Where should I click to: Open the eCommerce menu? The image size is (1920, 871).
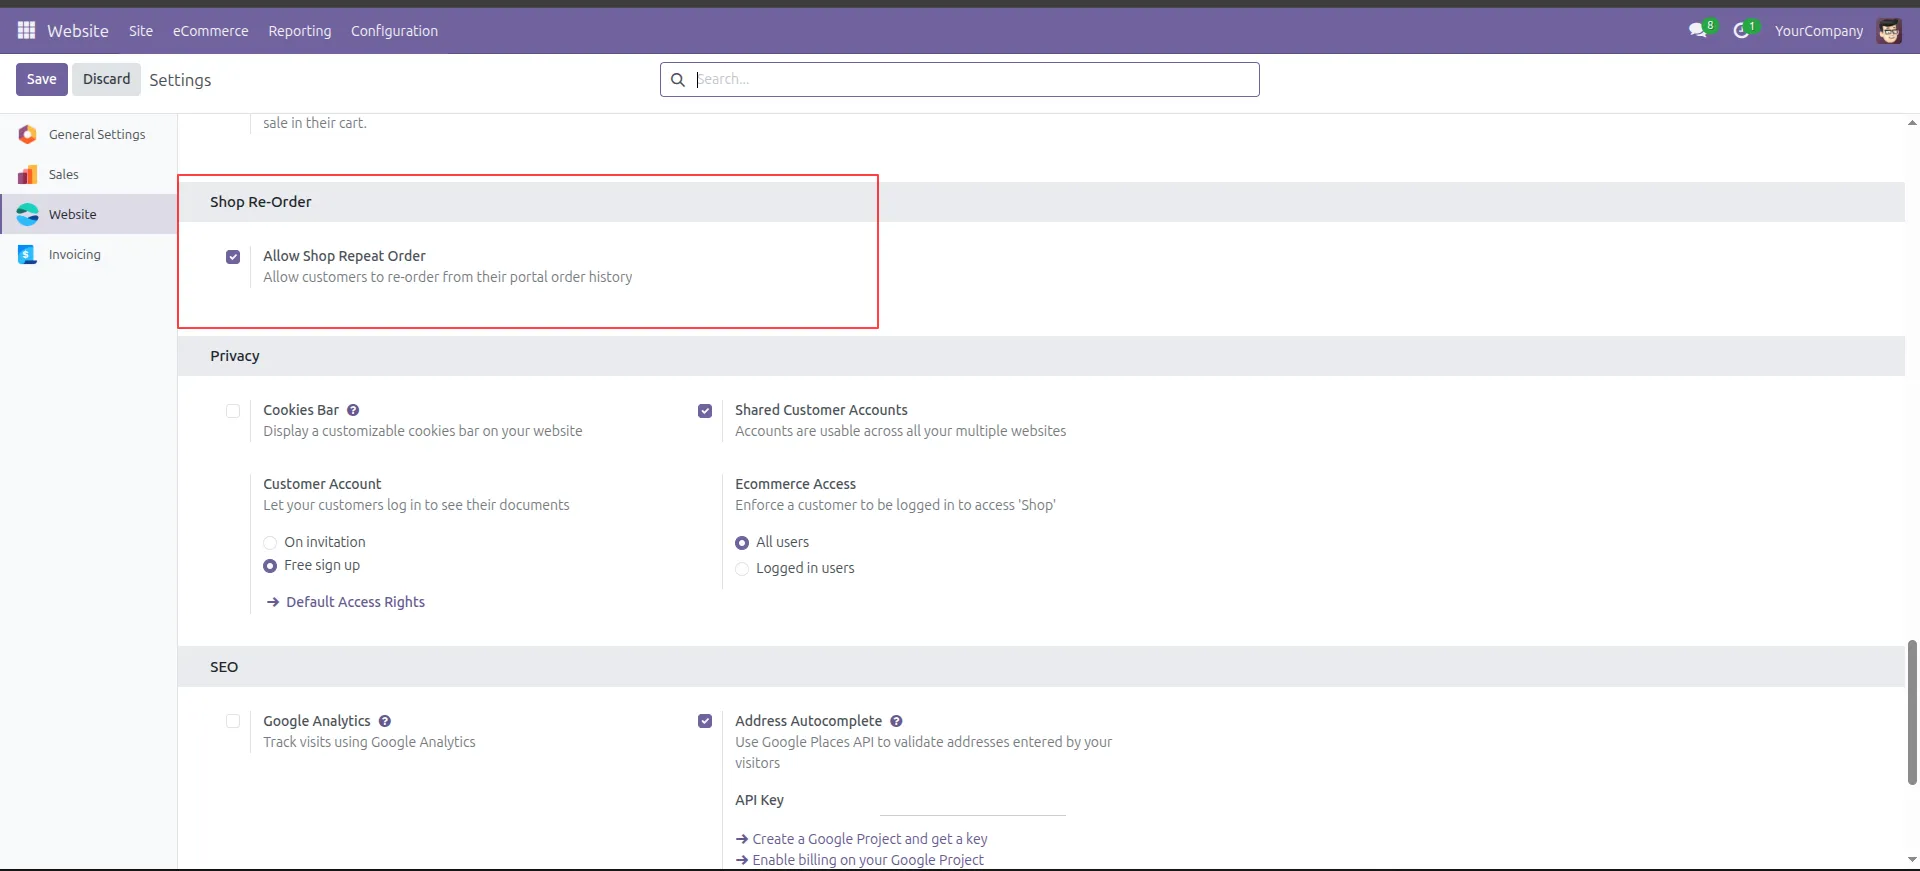pyautogui.click(x=210, y=31)
